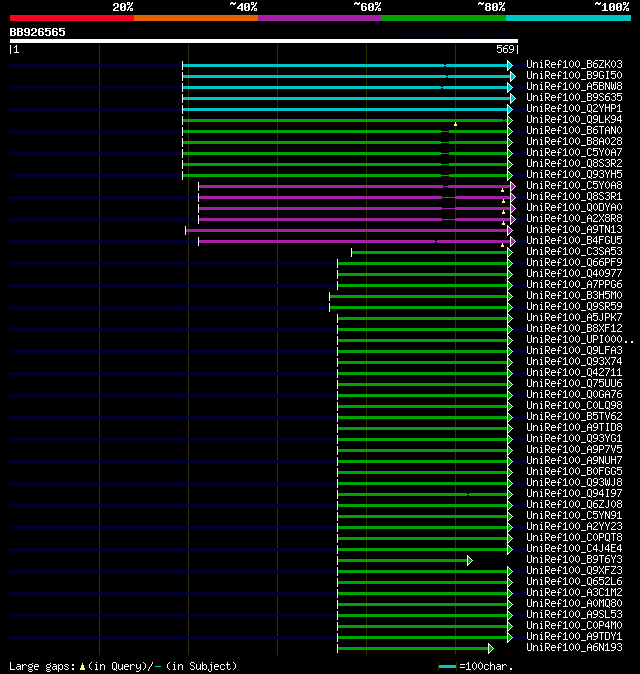This screenshot has height=674, width=640.
Task: Click the UniRef100_C4J4E4 label
Action: (x=574, y=548)
